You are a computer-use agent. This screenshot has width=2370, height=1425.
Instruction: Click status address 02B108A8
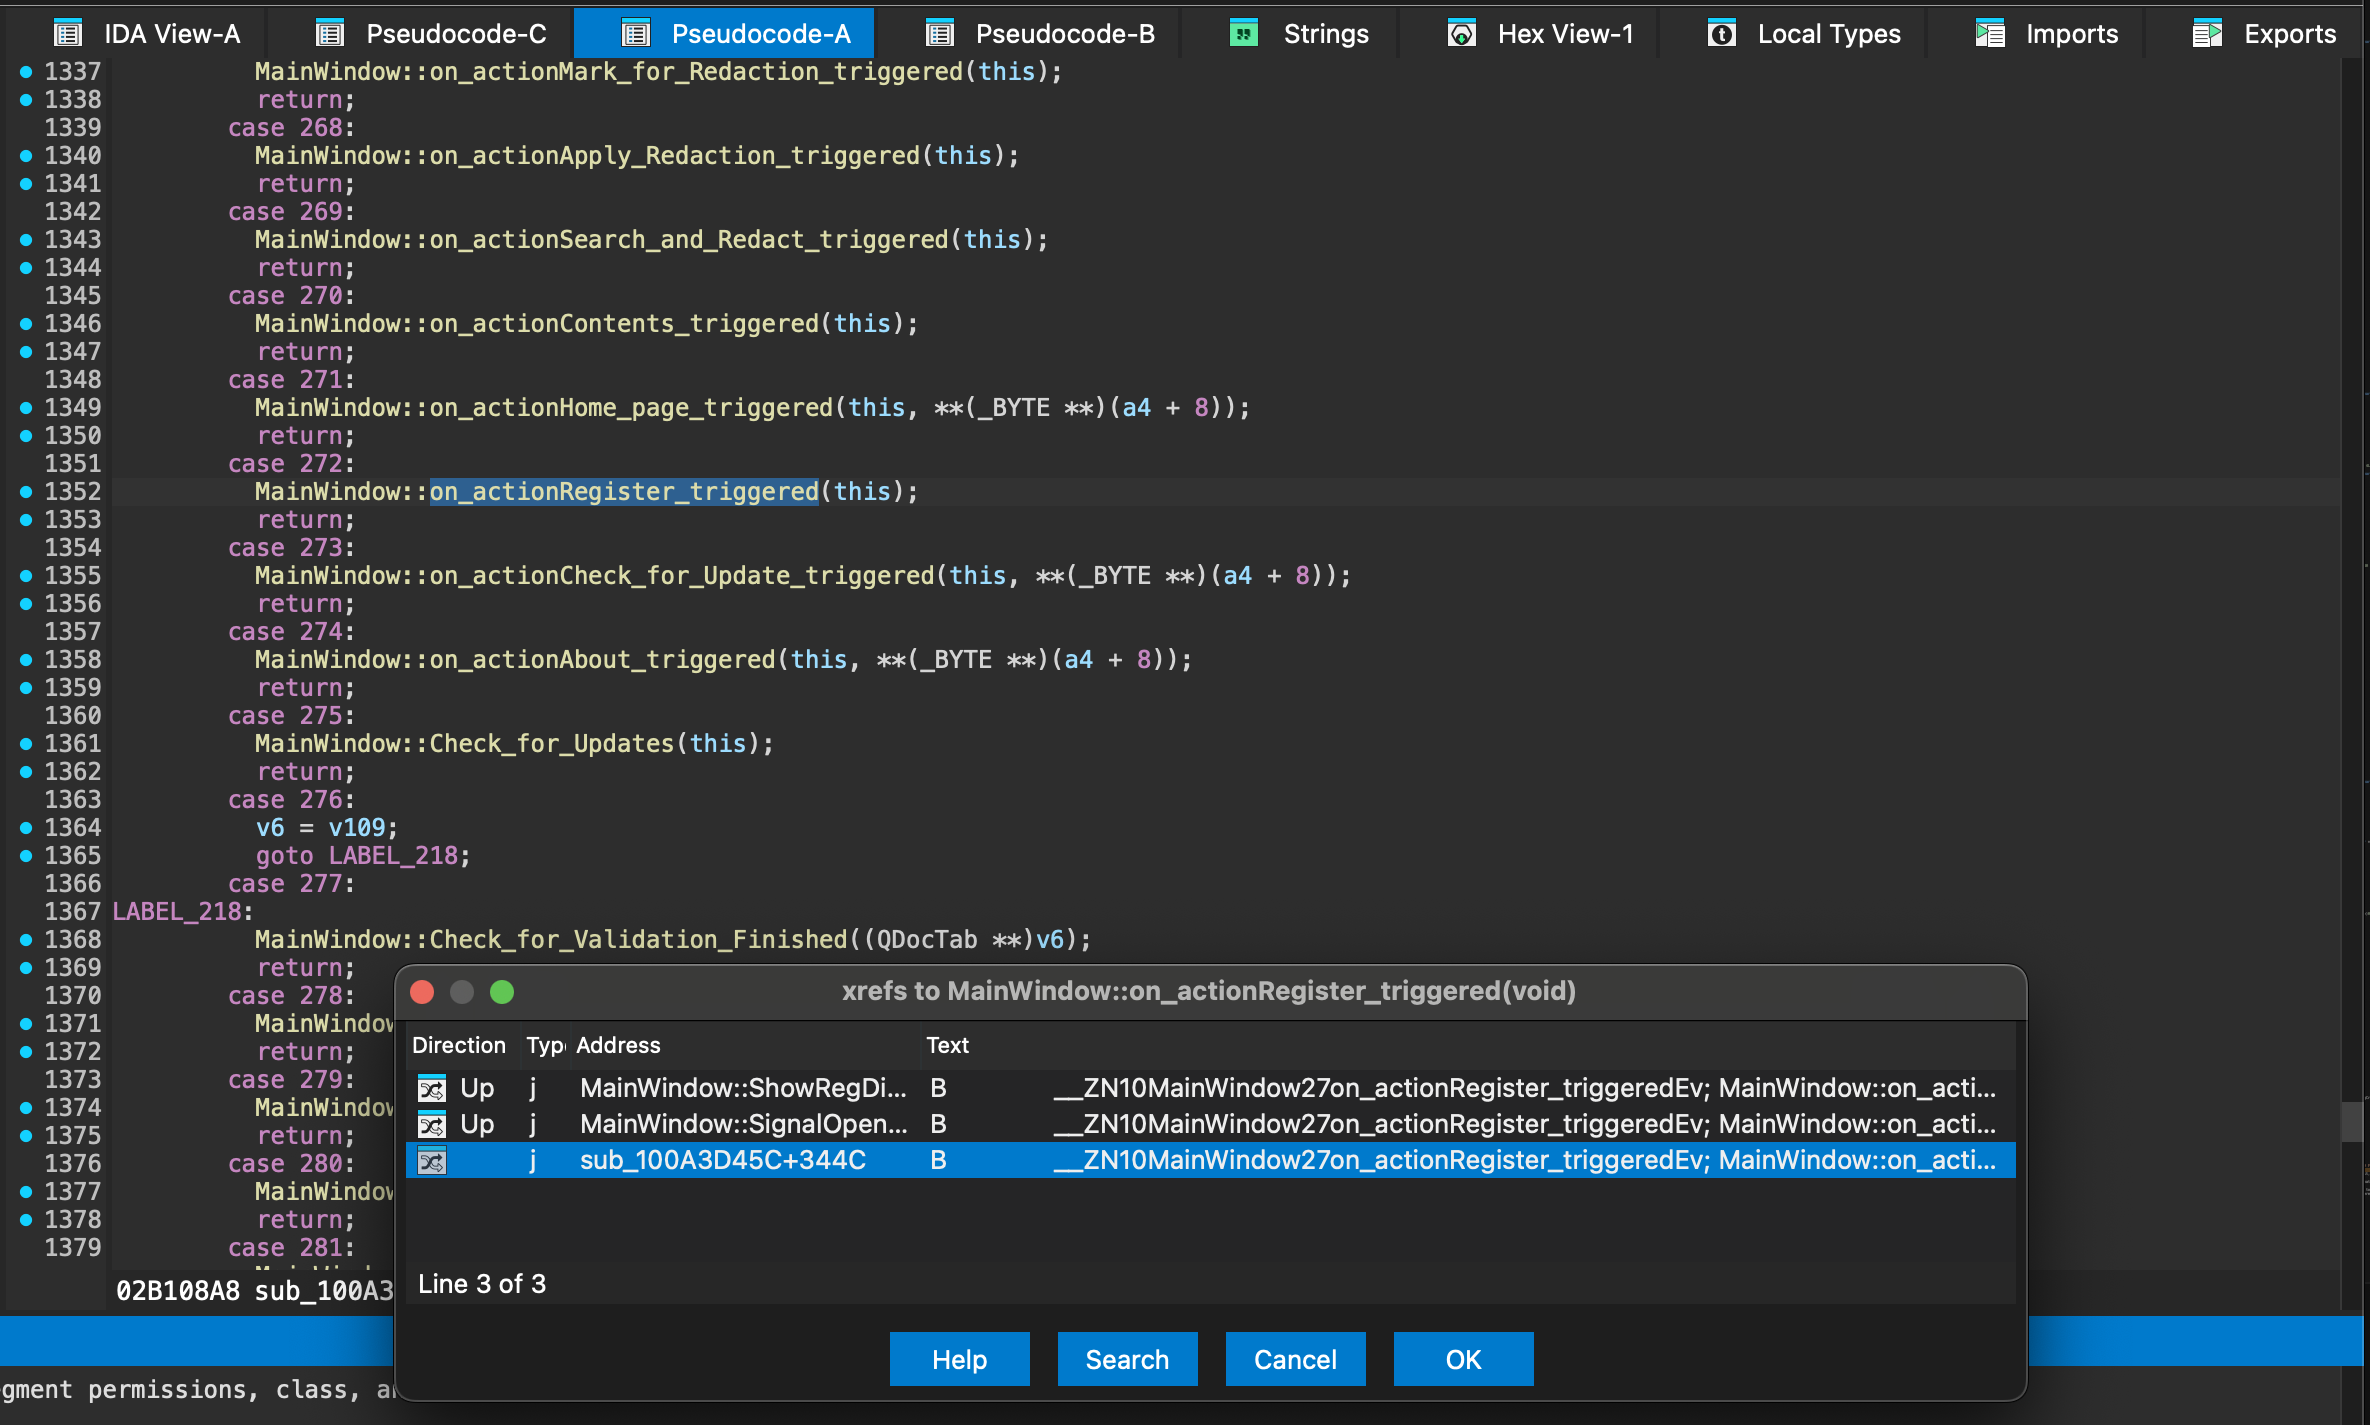[x=178, y=1291]
